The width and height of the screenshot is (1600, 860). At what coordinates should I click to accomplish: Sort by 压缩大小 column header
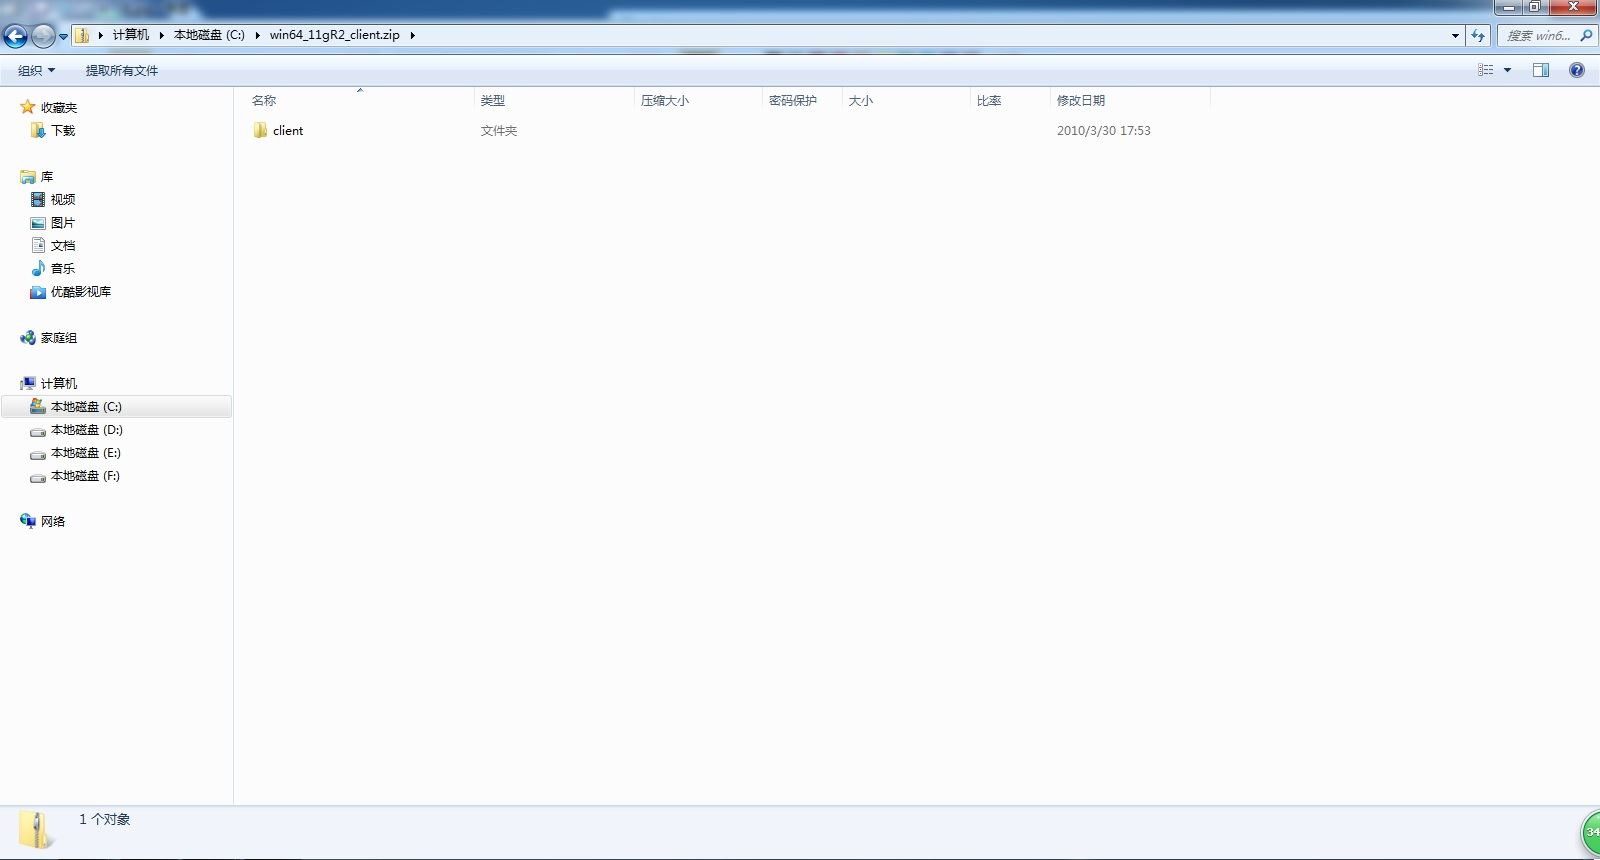point(665,100)
